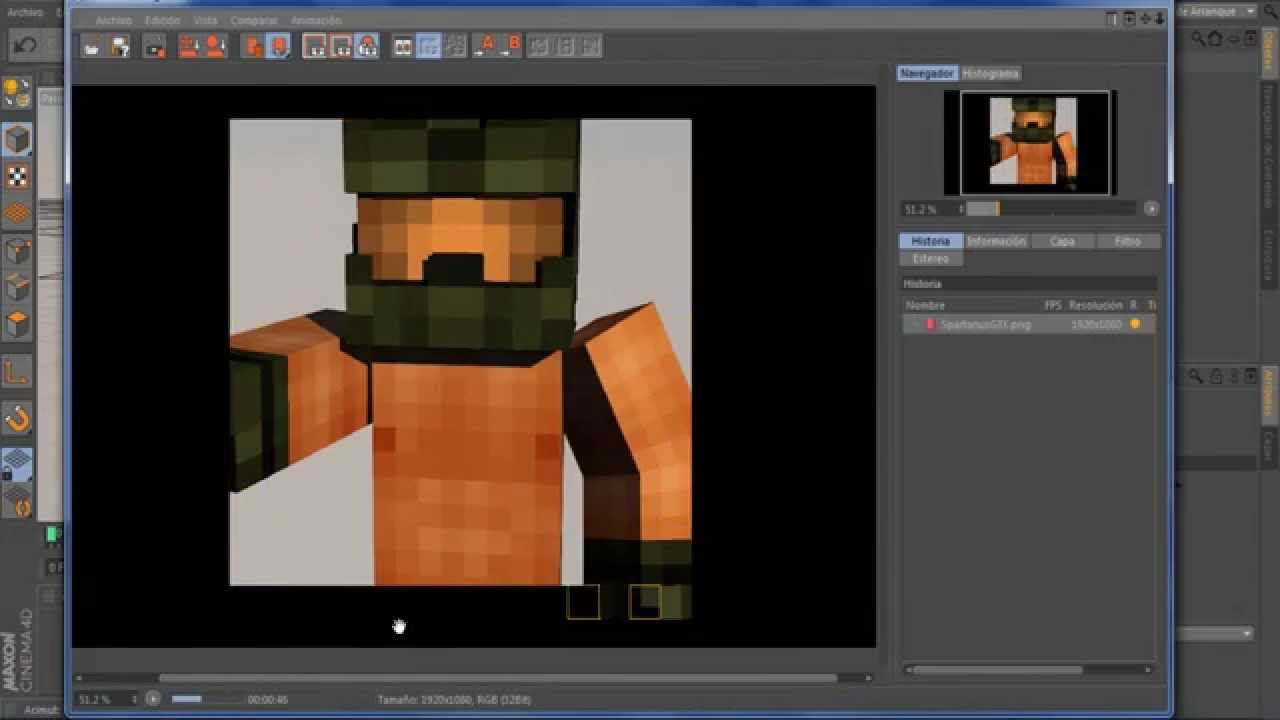Toggle the locked workplane grid icon
The width and height of the screenshot is (1280, 720).
point(17,463)
